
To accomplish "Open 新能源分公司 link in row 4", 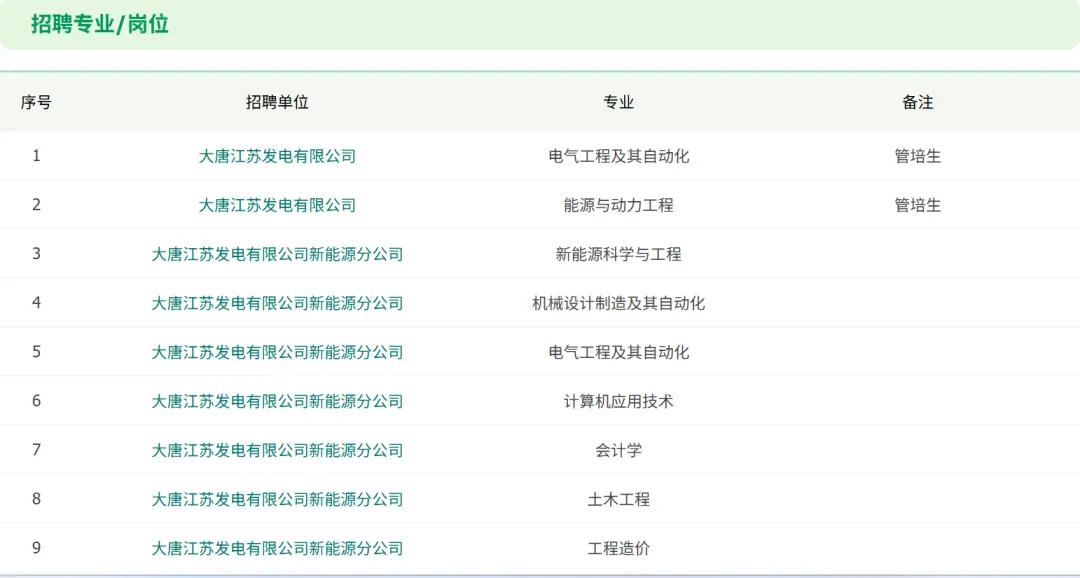I will tap(277, 303).
